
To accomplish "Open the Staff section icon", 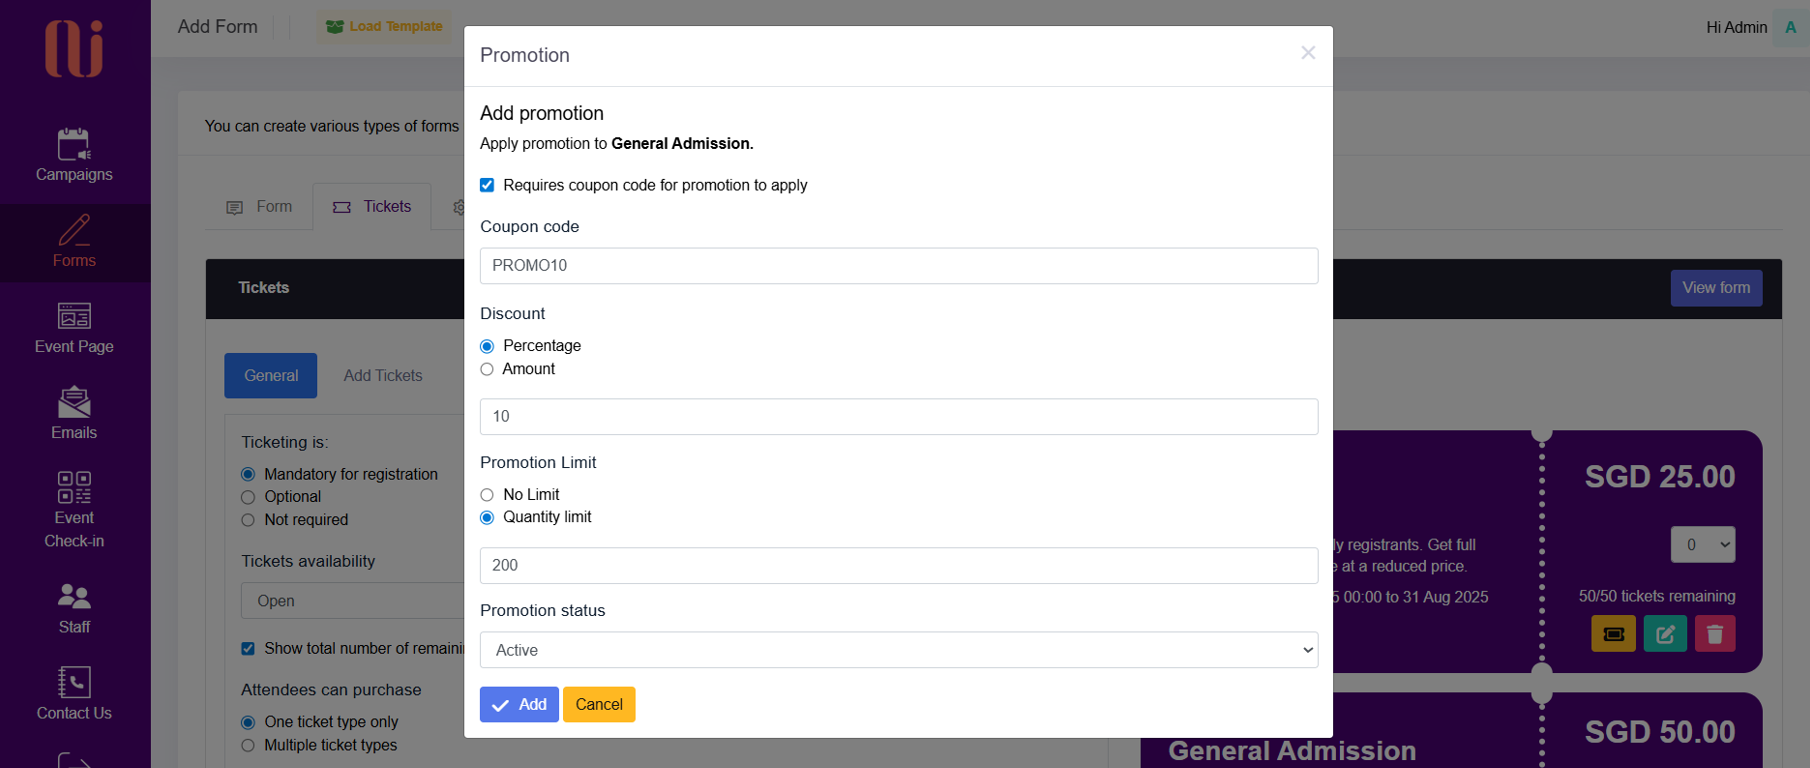I will click(x=74, y=597).
